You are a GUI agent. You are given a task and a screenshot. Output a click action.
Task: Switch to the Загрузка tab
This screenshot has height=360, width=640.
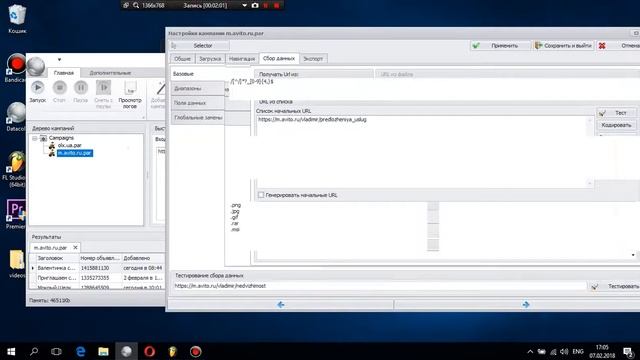click(x=210, y=59)
